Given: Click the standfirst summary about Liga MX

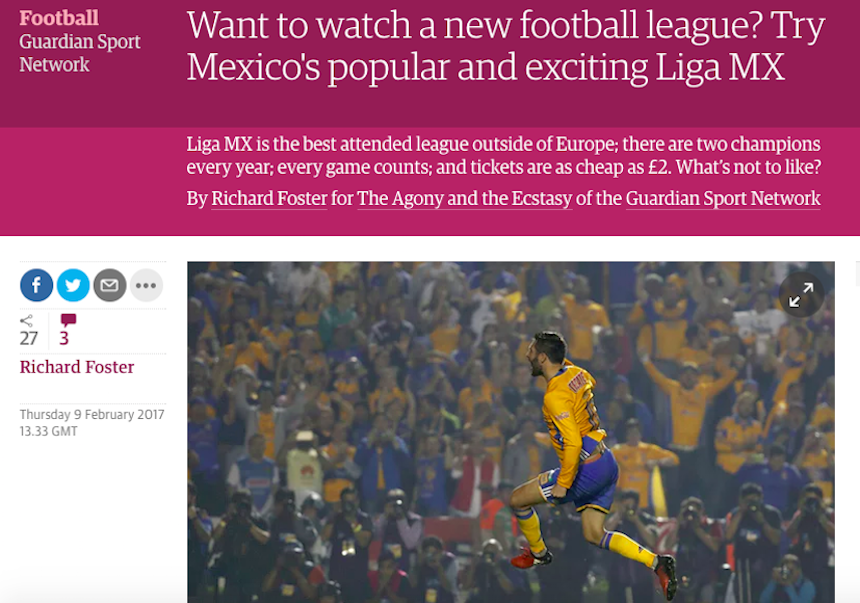Looking at the screenshot, I should [503, 155].
